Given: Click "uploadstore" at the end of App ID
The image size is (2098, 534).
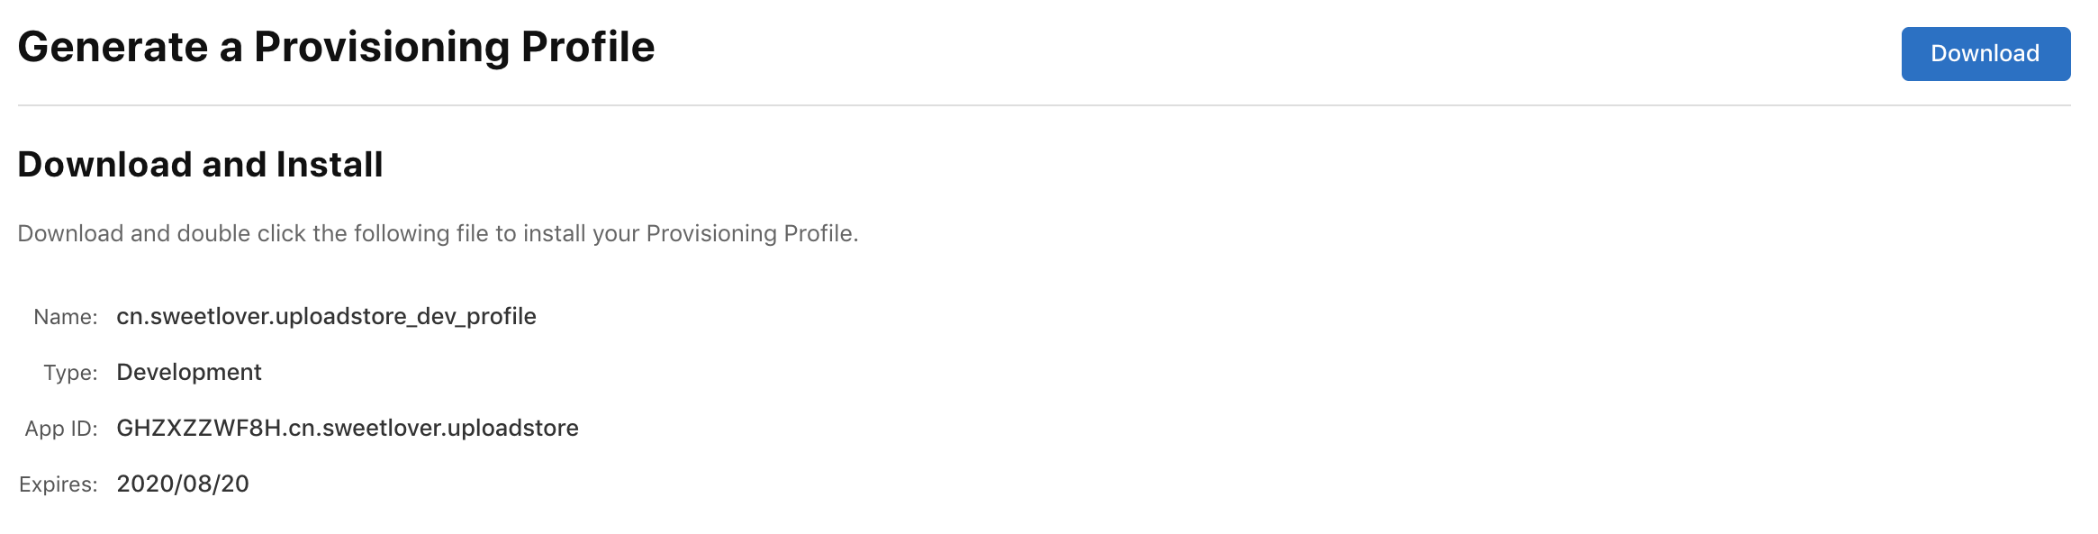Looking at the screenshot, I should tap(513, 428).
